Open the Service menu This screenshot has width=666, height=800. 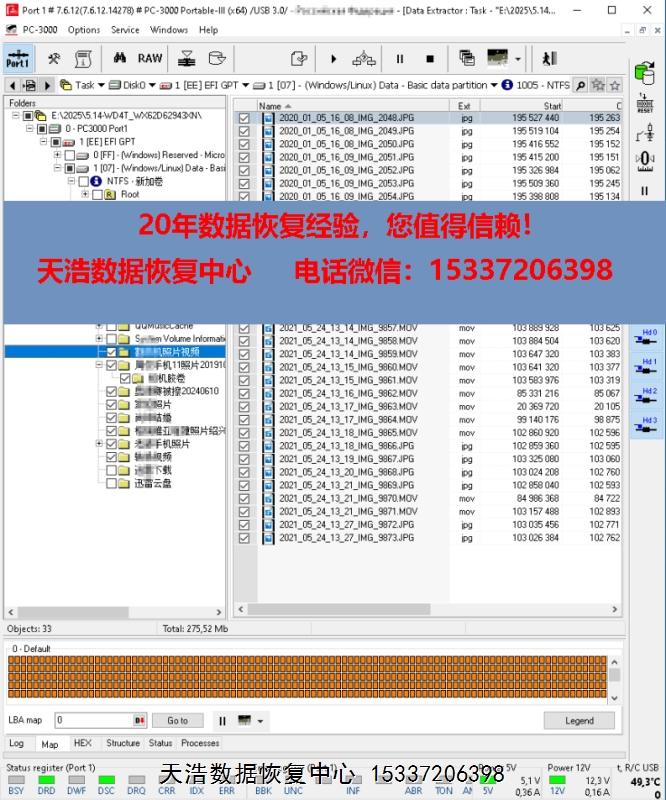[125, 30]
